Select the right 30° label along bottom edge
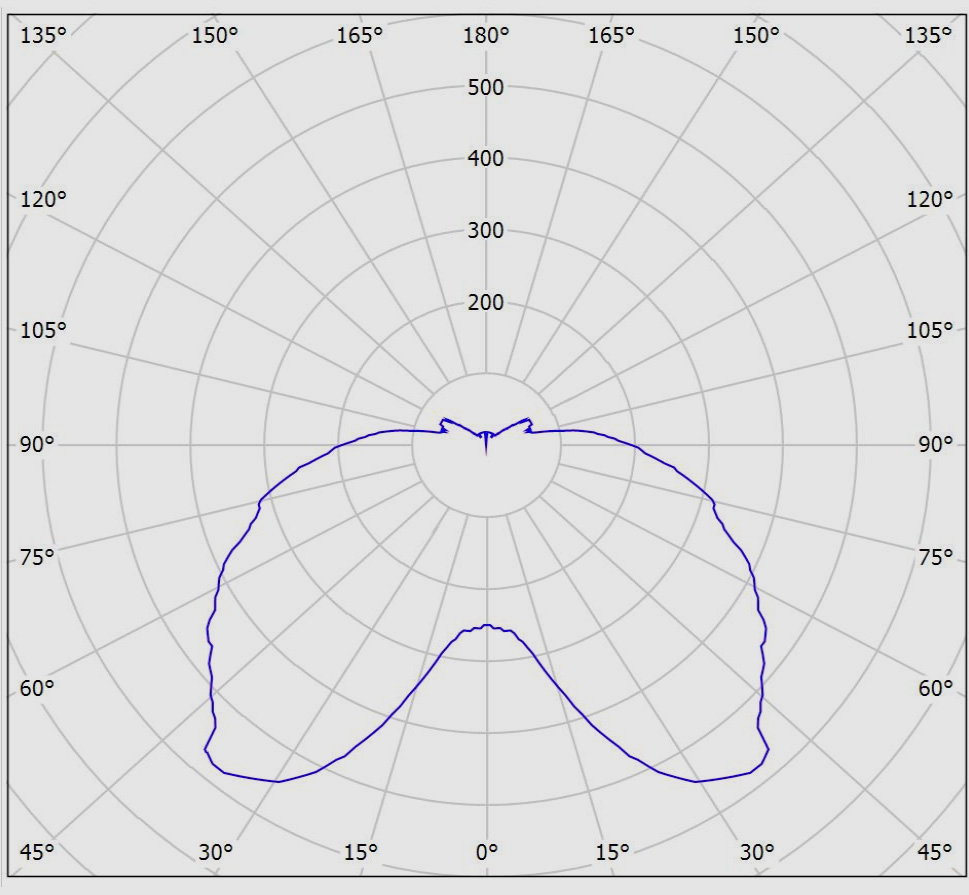 click(x=757, y=852)
